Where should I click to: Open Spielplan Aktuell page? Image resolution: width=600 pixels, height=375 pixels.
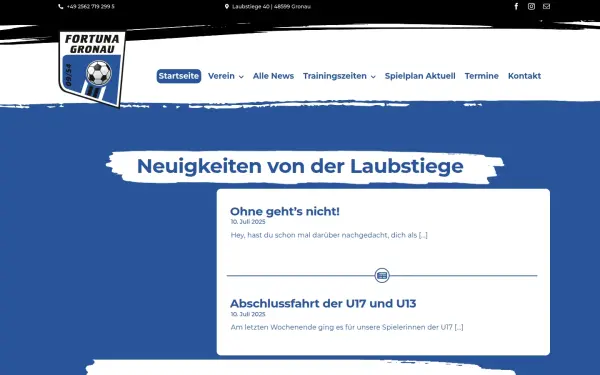420,76
